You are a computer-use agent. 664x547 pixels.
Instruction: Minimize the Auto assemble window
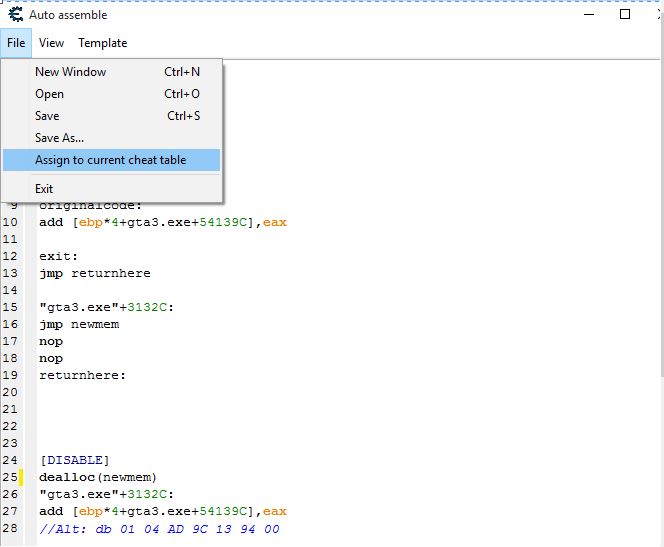point(586,15)
